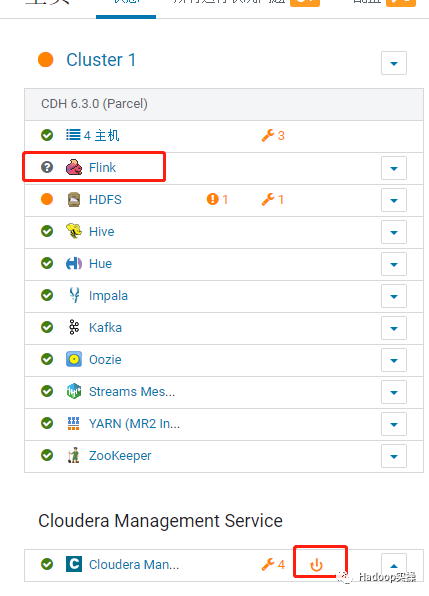The height and width of the screenshot is (596, 429).
Task: Click the Kafka service icon
Action: (74, 327)
